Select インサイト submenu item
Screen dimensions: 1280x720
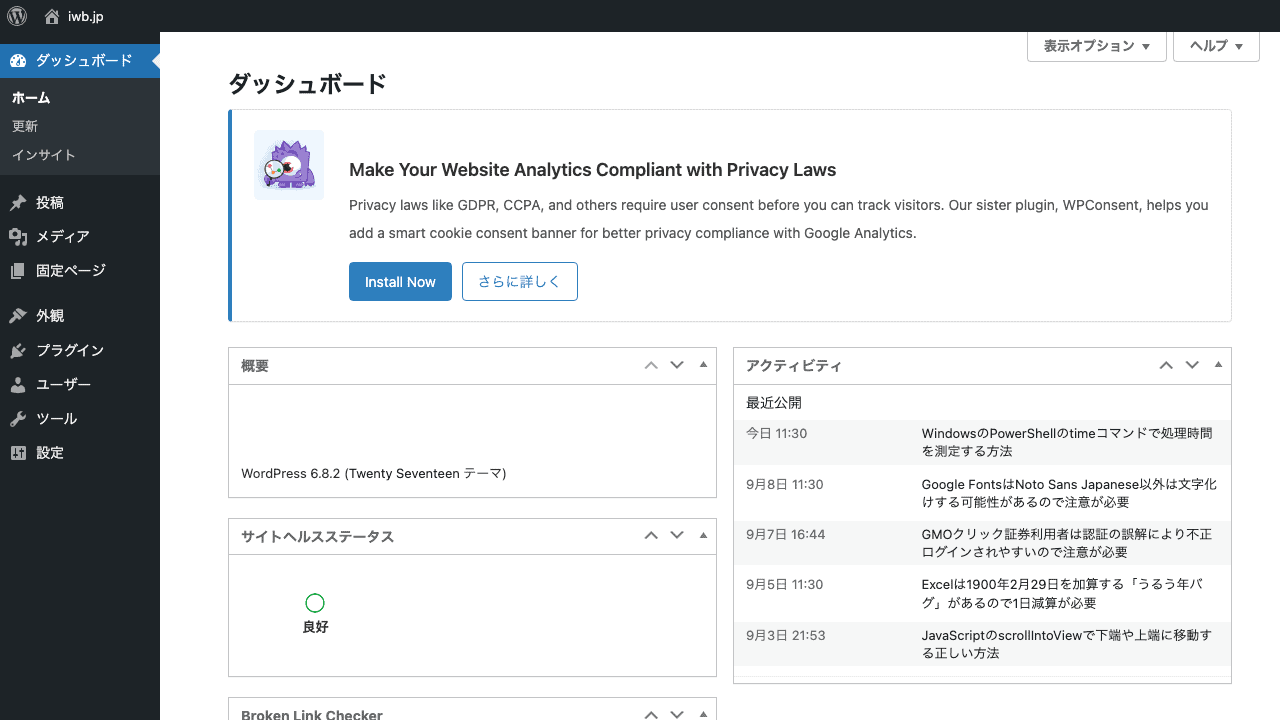(44, 155)
